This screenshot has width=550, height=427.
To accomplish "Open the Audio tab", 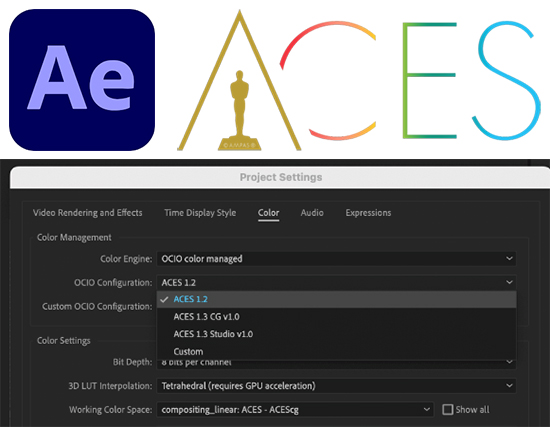I will [x=312, y=213].
